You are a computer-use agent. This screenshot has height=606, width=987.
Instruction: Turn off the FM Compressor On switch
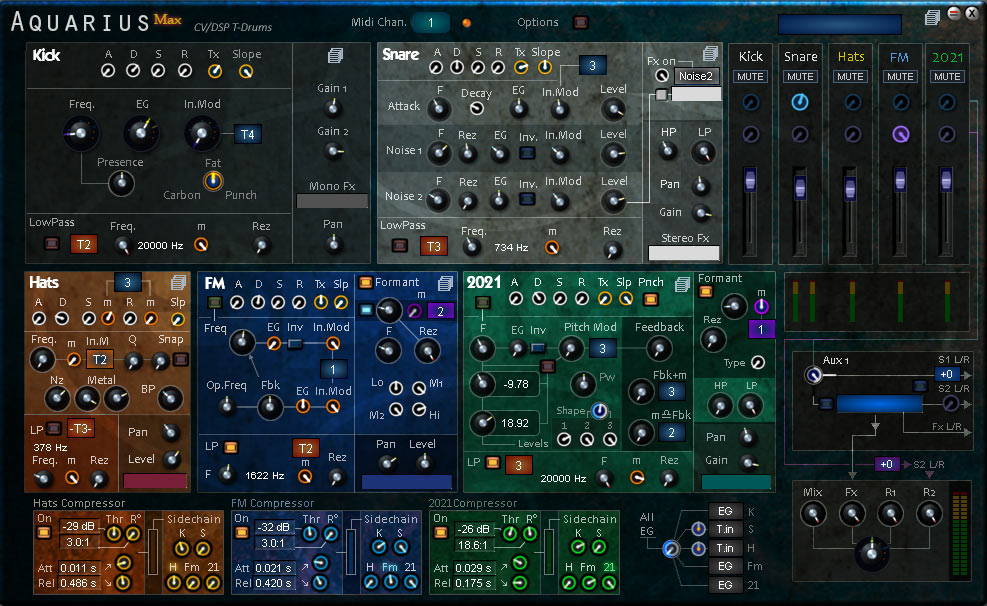[242, 532]
